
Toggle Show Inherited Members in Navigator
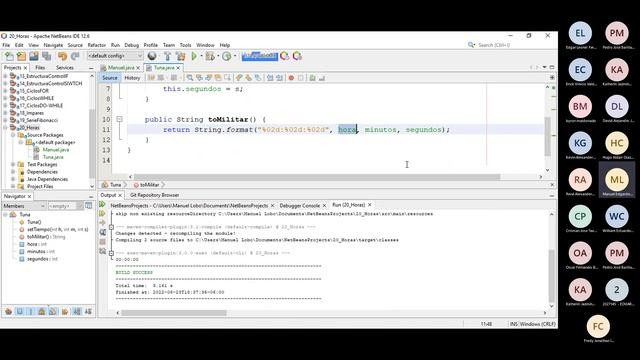(x=9, y=311)
